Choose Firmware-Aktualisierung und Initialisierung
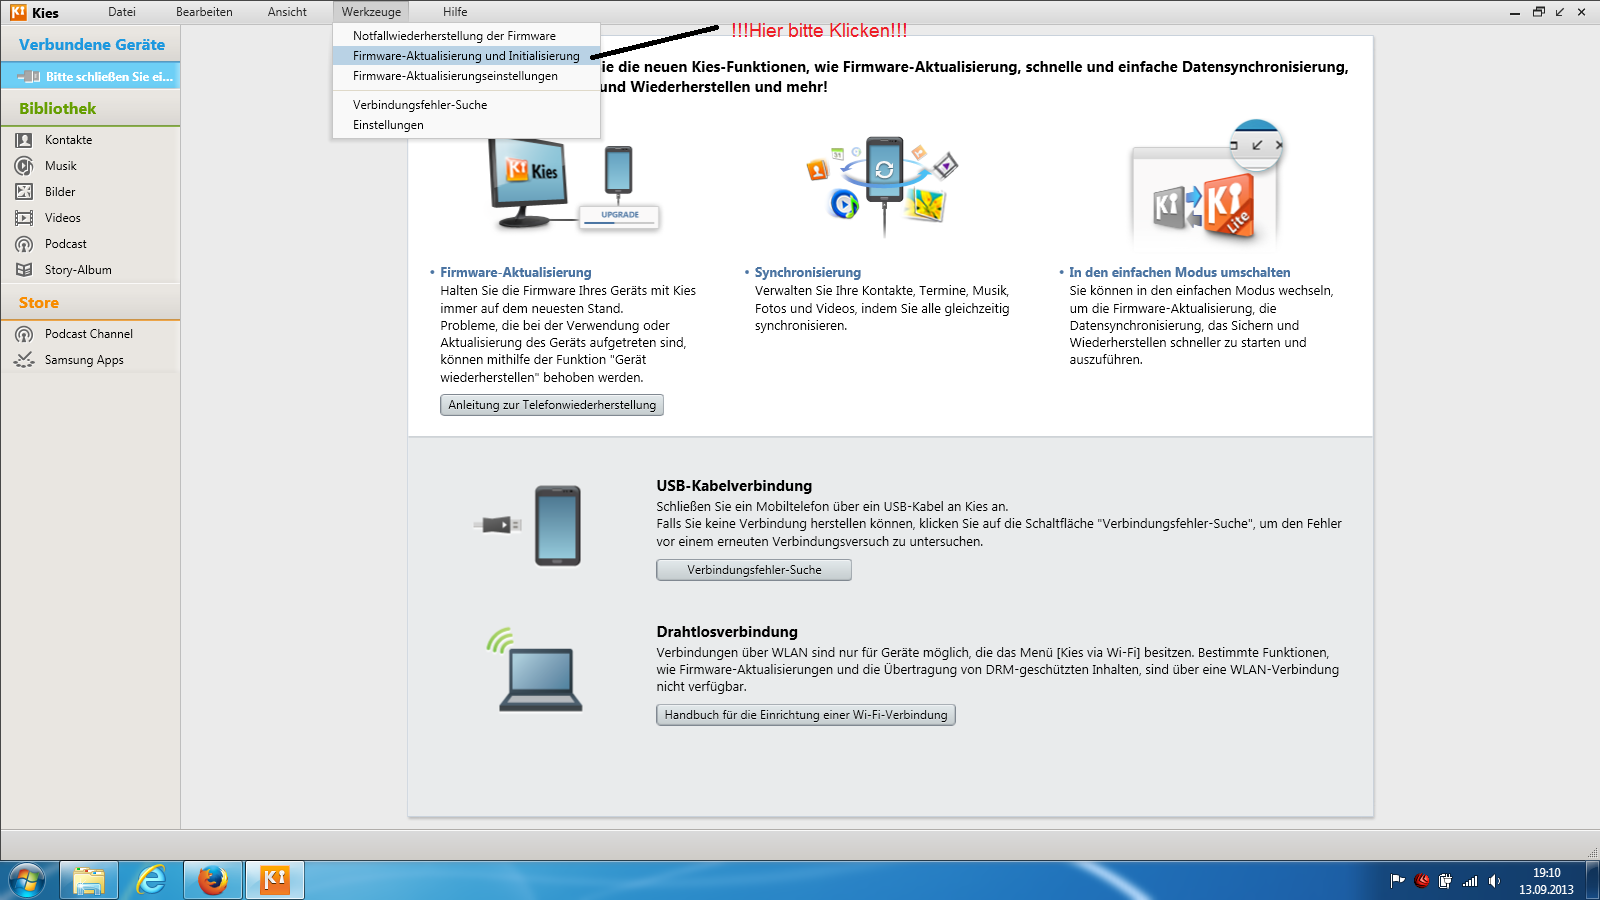Screen dimensions: 1600x900 click(x=466, y=56)
